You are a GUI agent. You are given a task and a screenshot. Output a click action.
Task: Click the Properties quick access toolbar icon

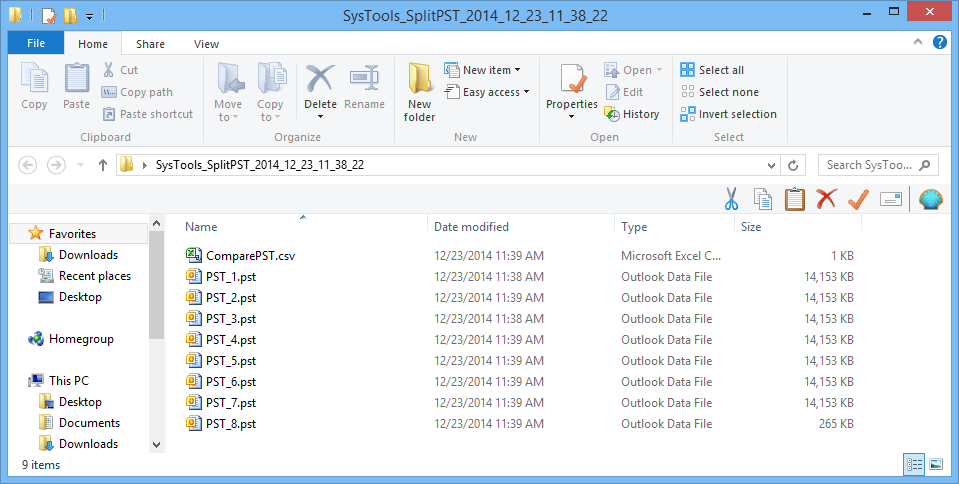point(49,15)
